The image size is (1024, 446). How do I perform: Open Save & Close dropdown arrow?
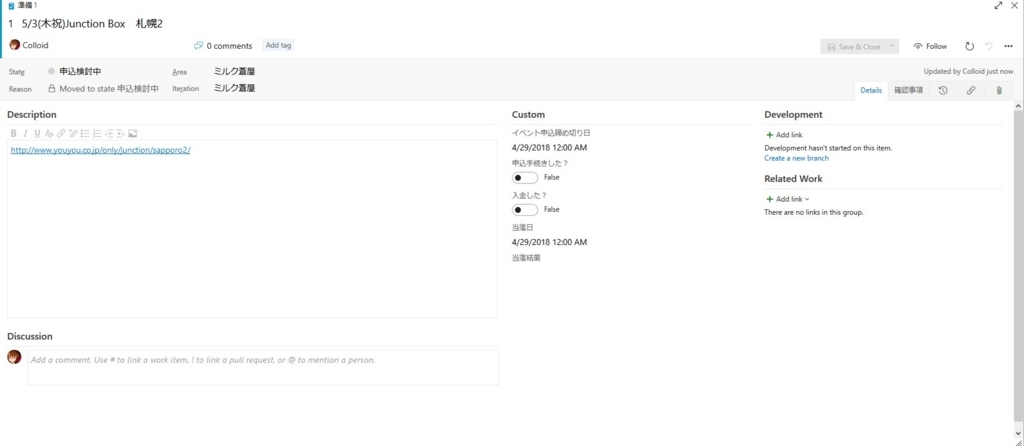click(x=892, y=46)
